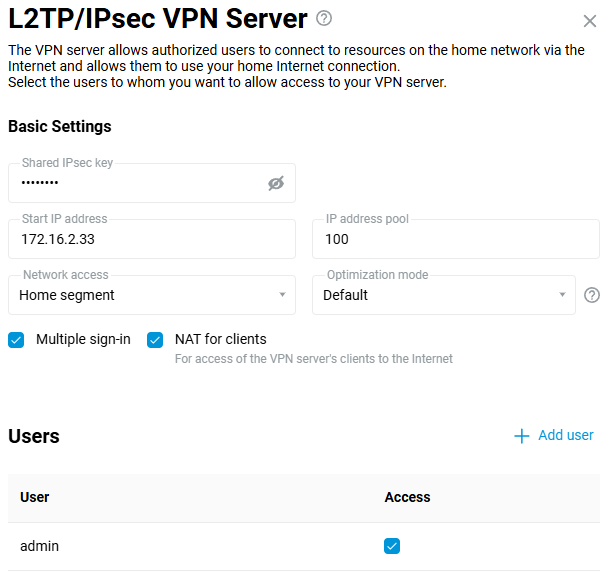Reveal the Shared IPsec key with eye icon
This screenshot has height=579, width=608.
(x=276, y=183)
